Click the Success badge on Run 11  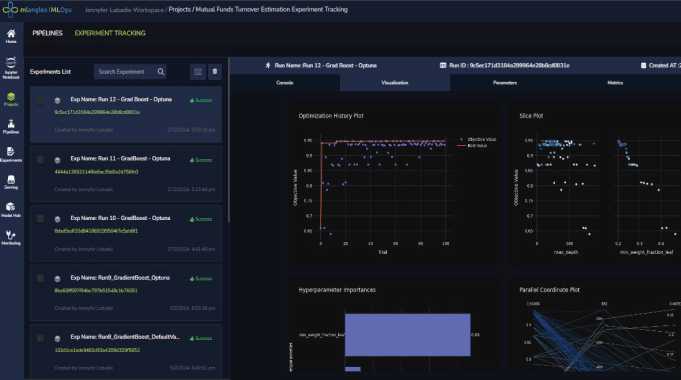201,160
